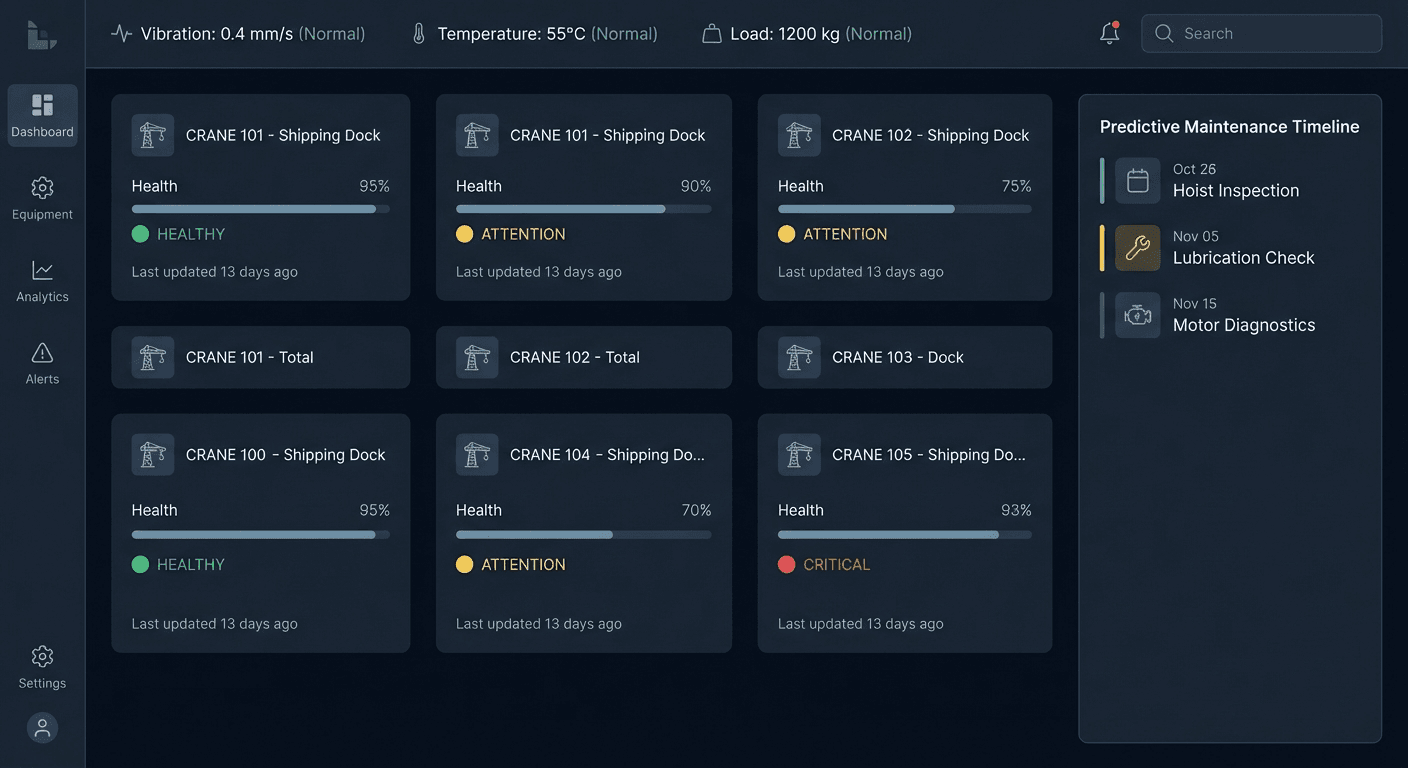The image size is (1408, 768).
Task: Open the Alerts warning triangle icon
Action: 42,353
